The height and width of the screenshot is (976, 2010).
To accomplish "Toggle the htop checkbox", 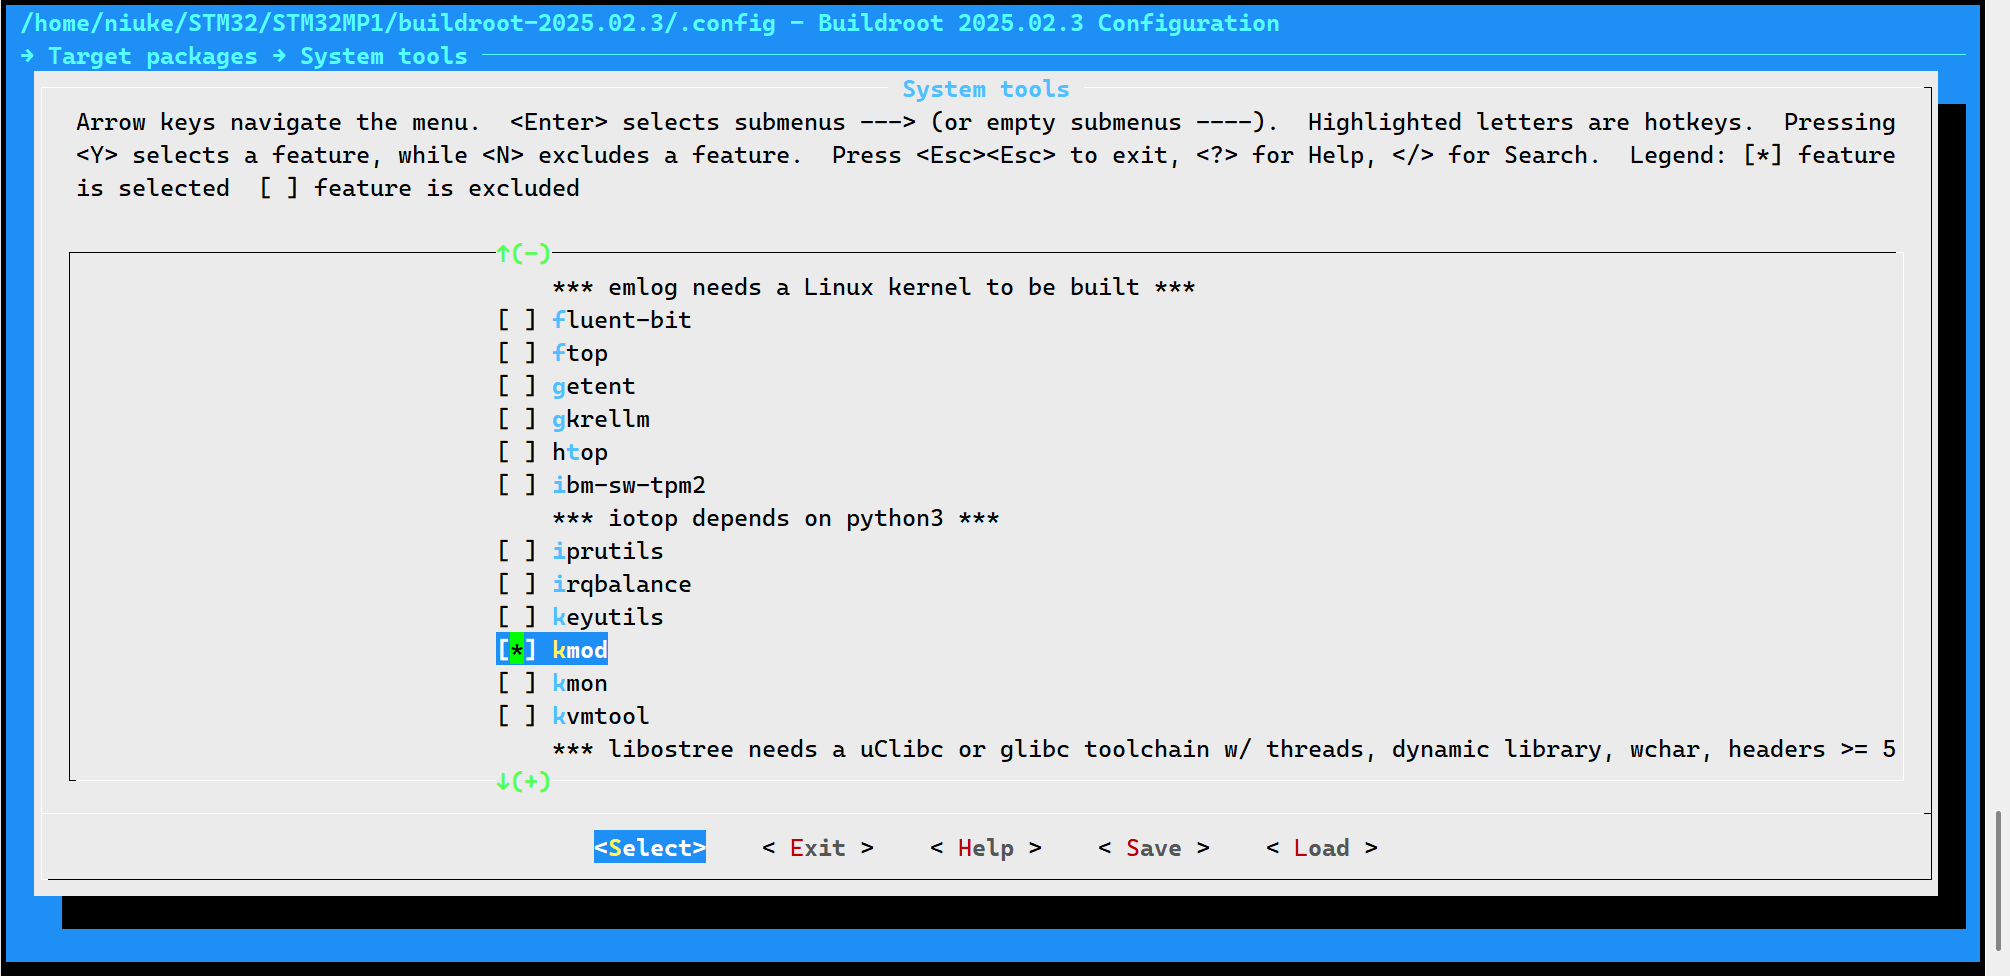I will pyautogui.click(x=517, y=452).
